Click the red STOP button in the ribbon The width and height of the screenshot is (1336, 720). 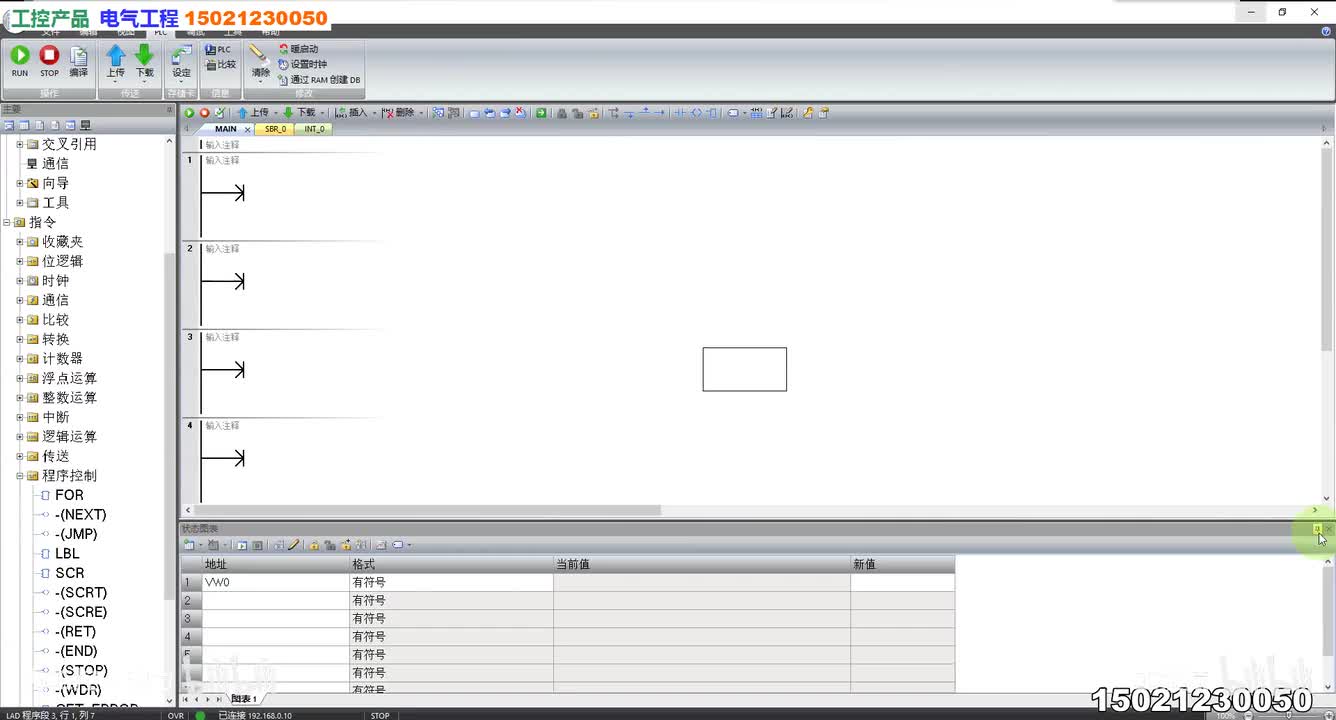coord(49,60)
